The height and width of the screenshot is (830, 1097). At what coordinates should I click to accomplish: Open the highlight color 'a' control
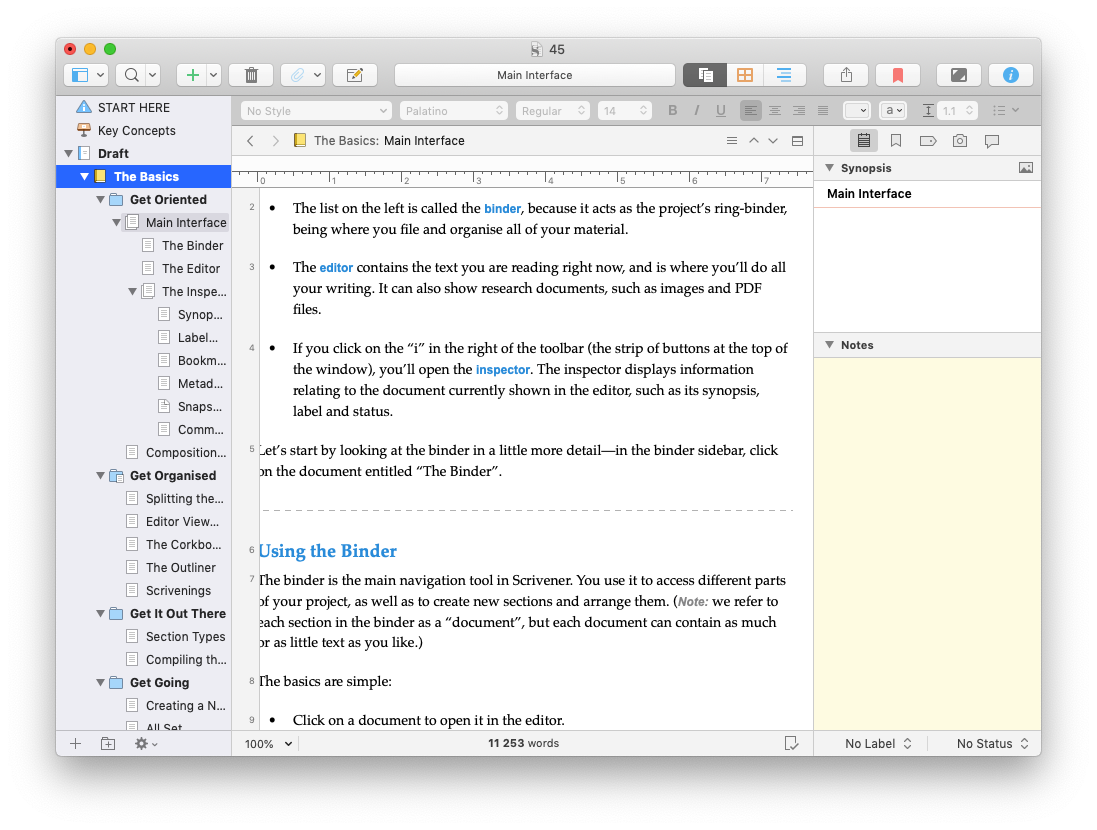(x=893, y=111)
